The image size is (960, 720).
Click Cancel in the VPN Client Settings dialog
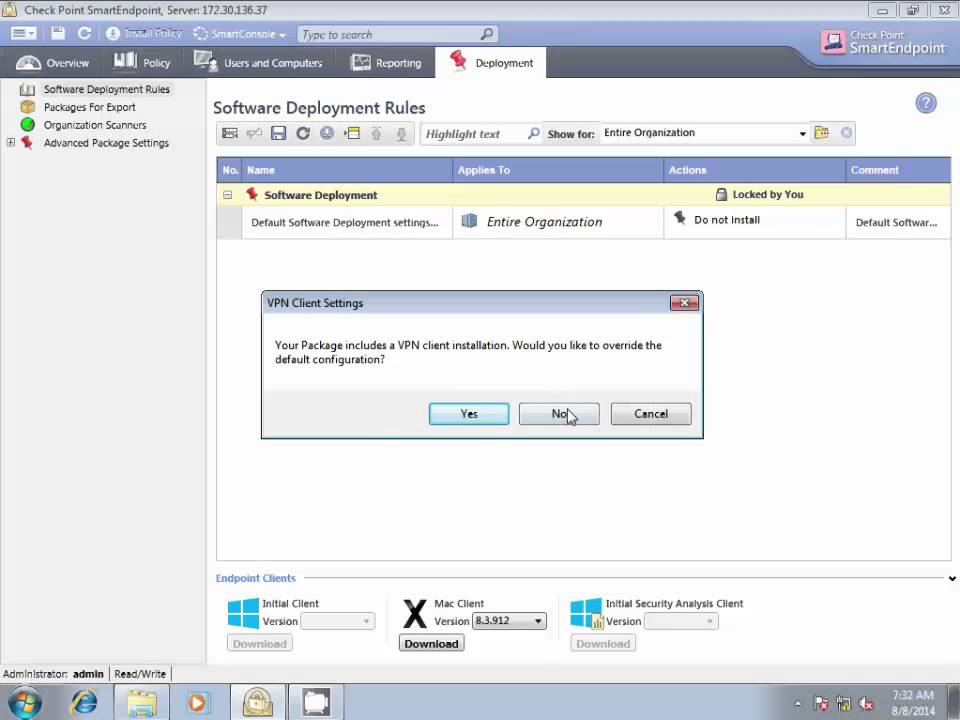tap(651, 414)
